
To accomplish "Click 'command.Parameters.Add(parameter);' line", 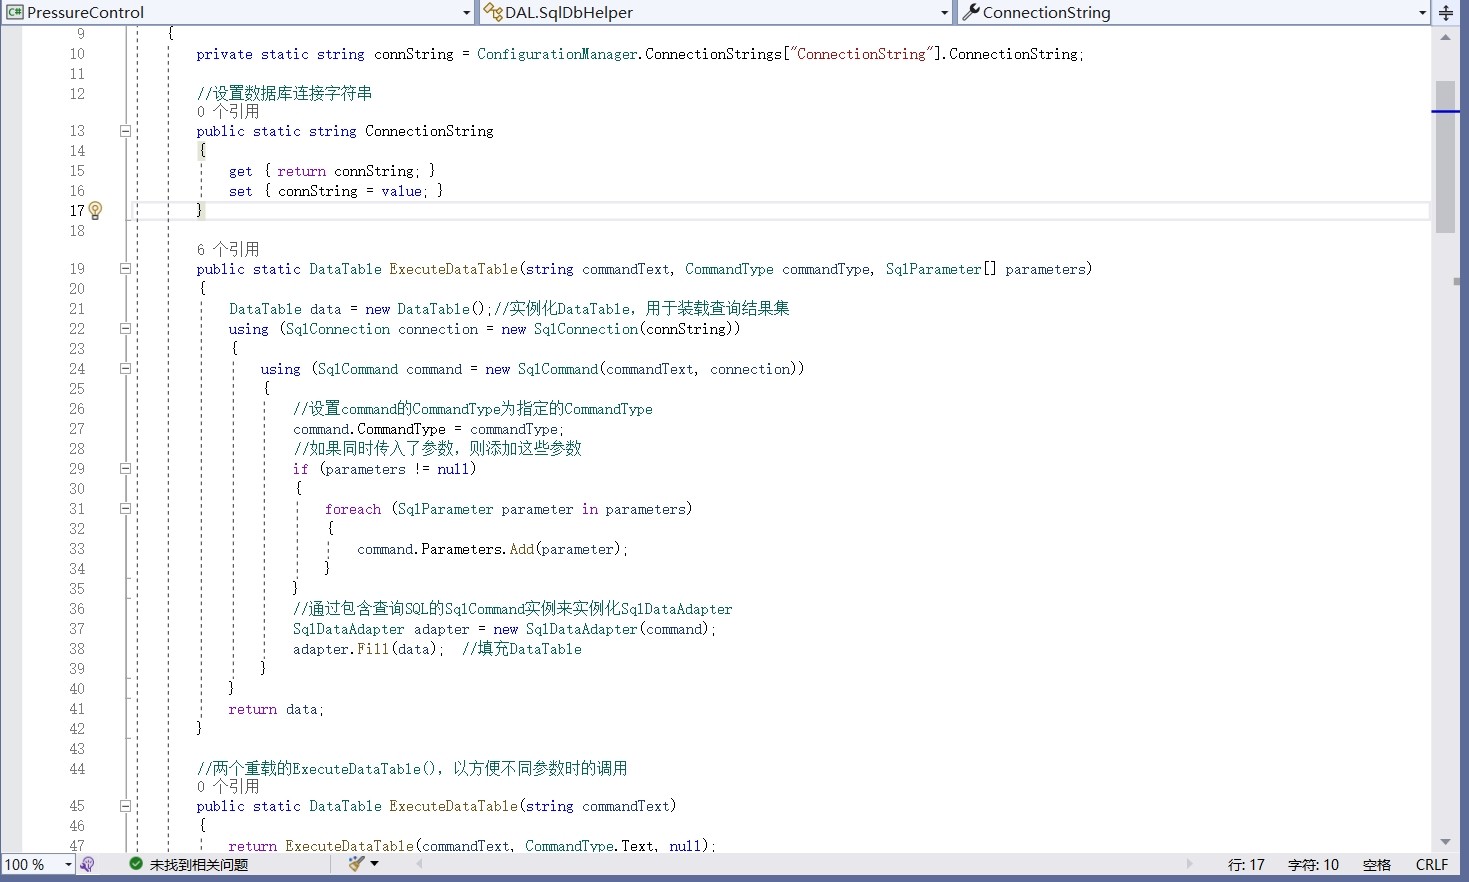I will (493, 549).
